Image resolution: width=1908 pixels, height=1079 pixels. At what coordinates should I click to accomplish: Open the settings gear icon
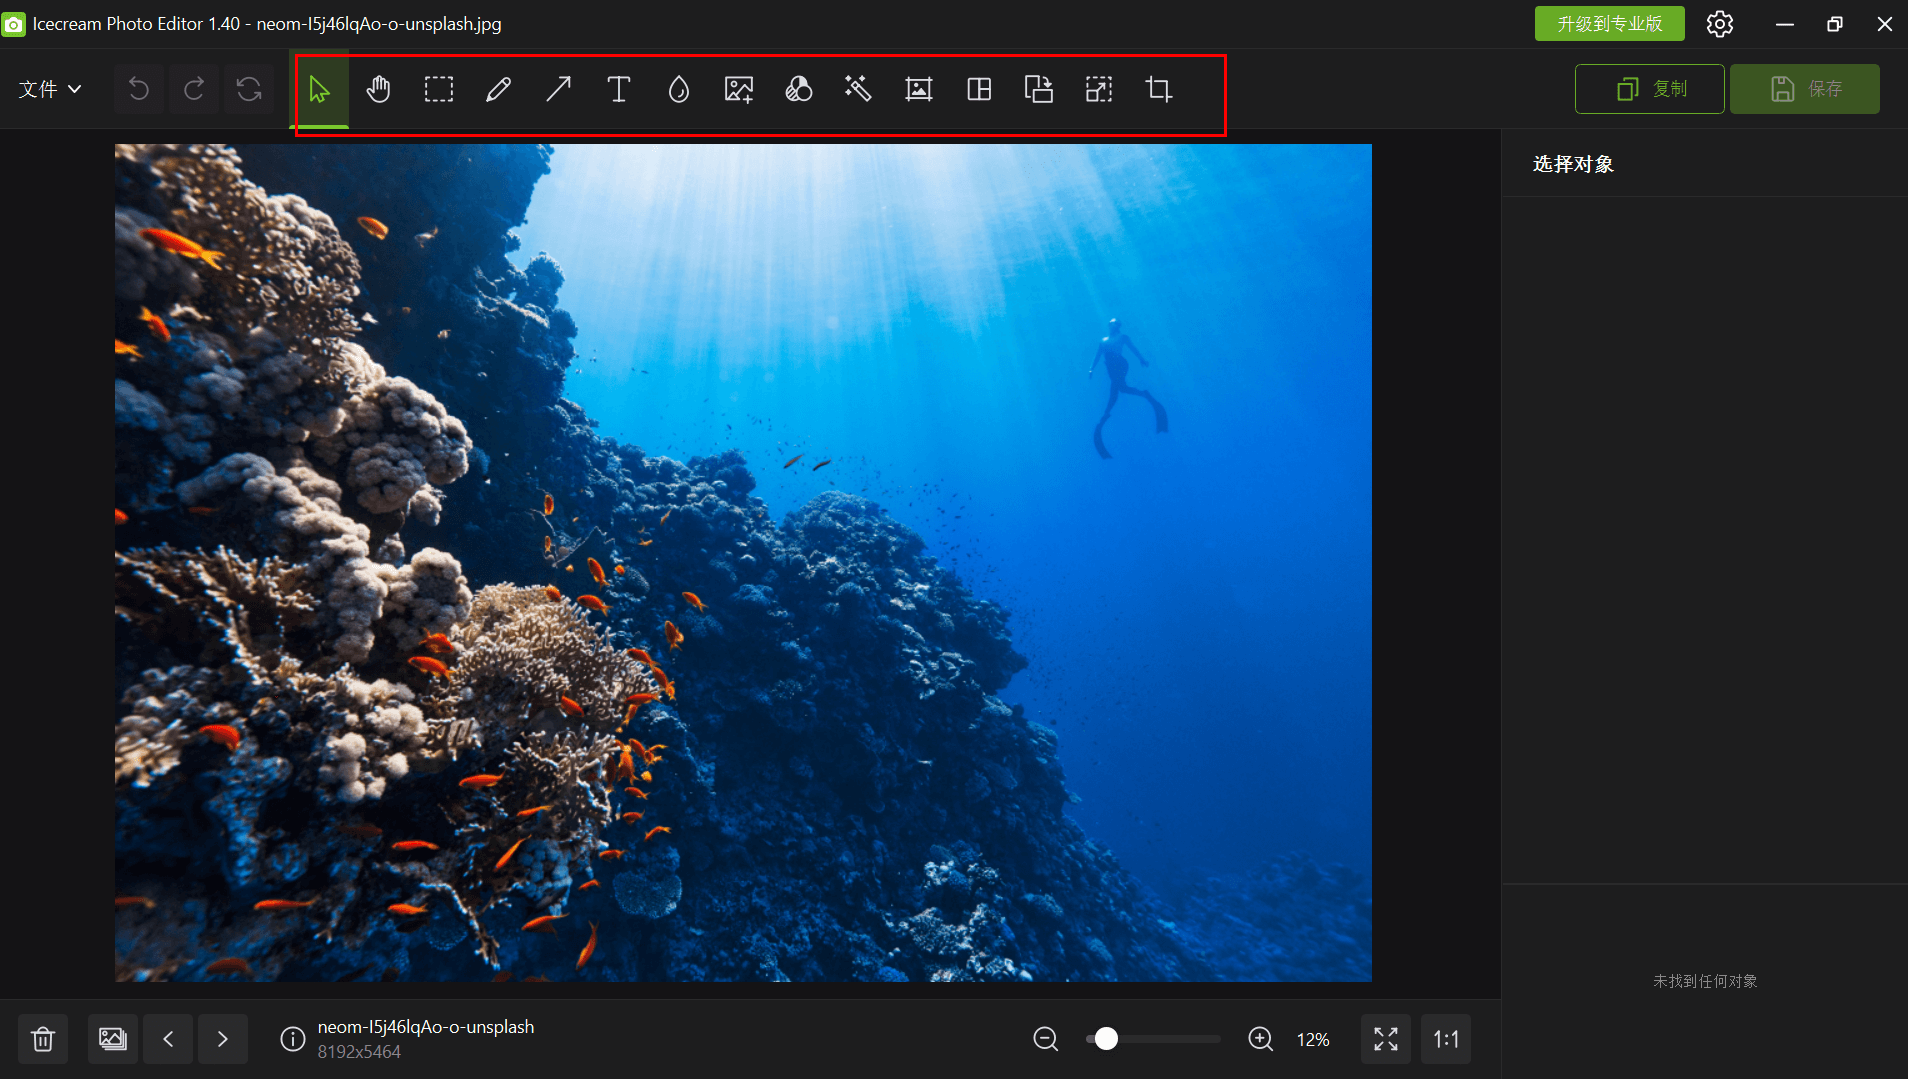(1719, 24)
